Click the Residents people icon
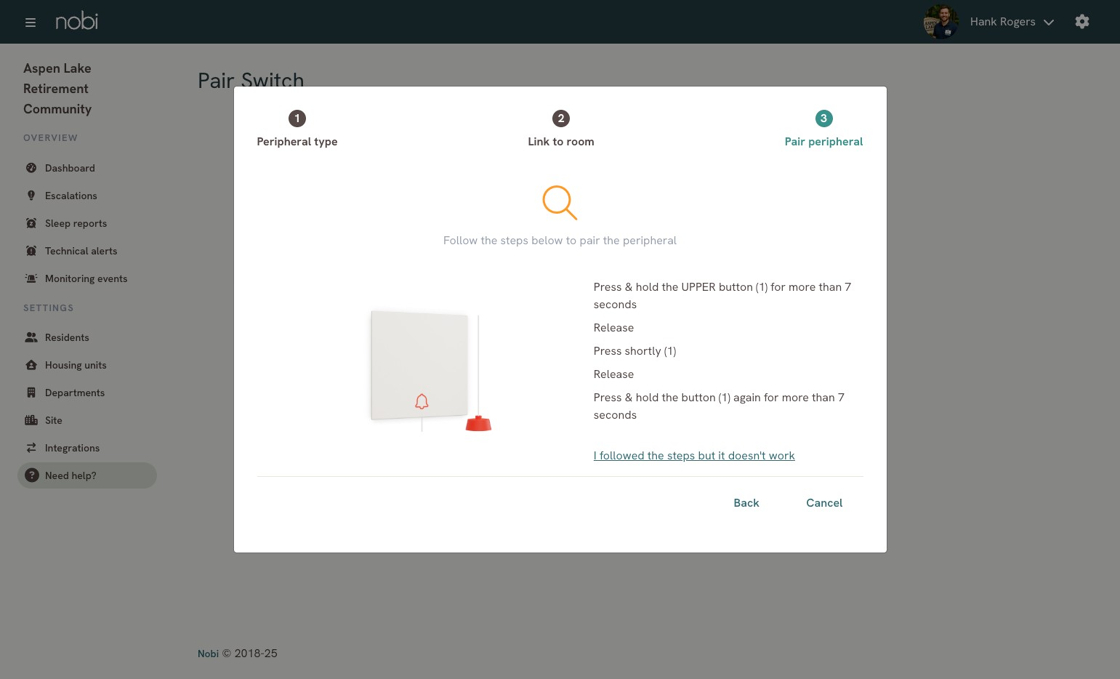1120x679 pixels. tap(31, 338)
